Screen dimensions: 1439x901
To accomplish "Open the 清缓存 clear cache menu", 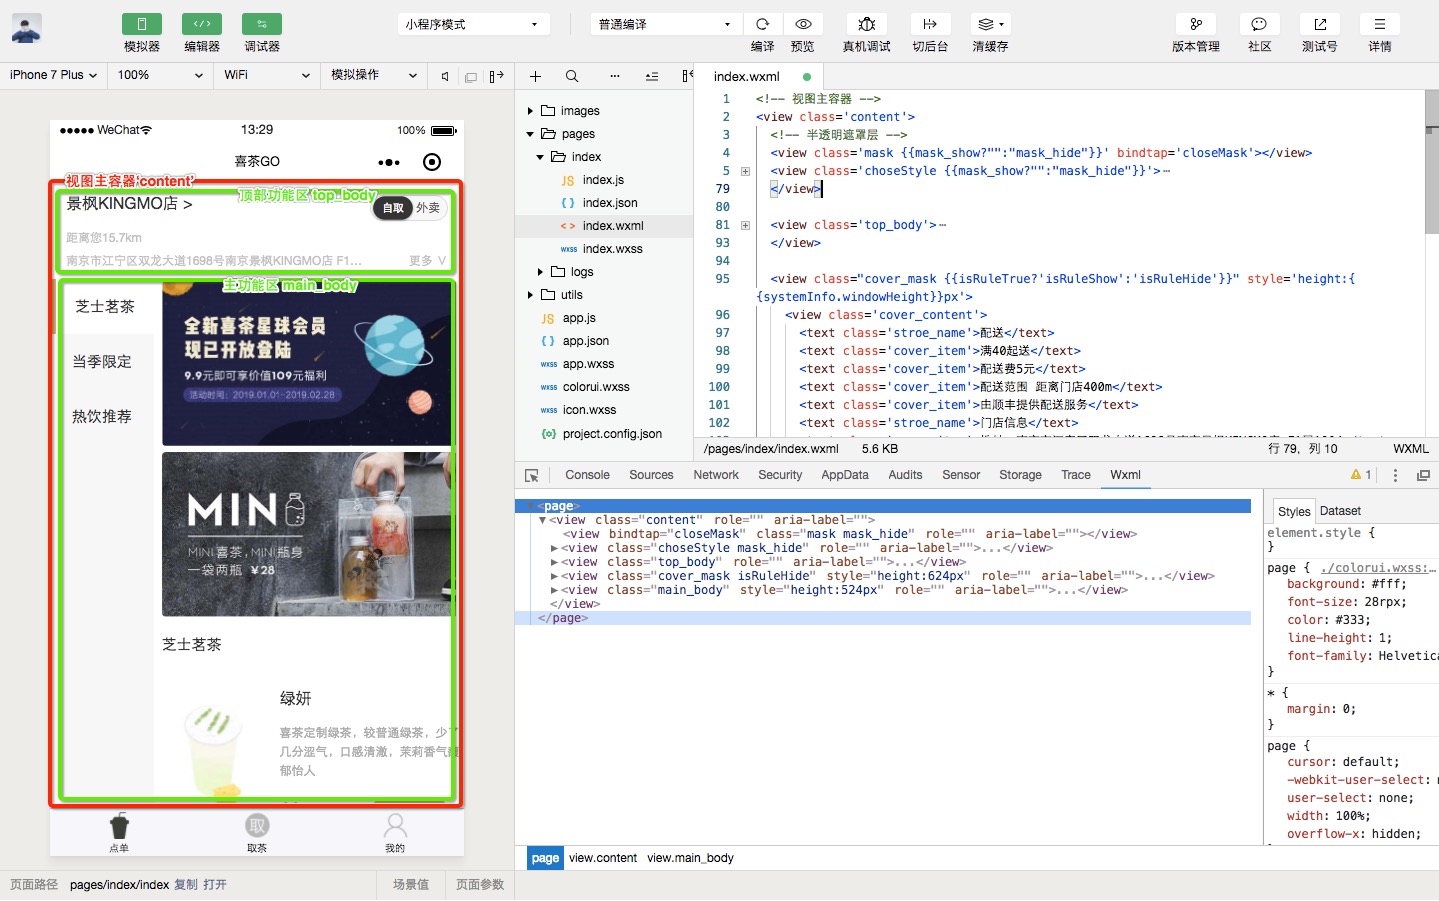I will point(990,24).
